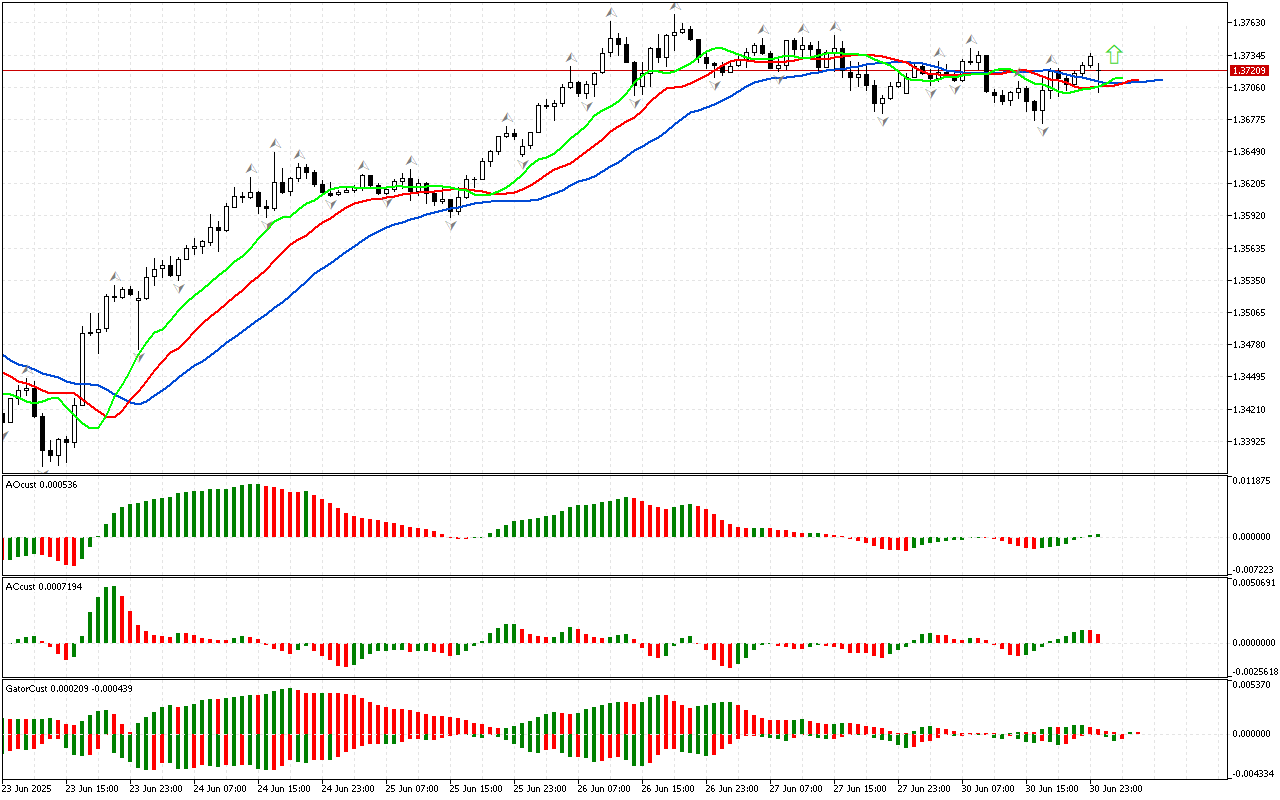Select fractal arrow under the 25 Jun 15:00 dip
This screenshot has width=1280, height=800.
click(453, 225)
